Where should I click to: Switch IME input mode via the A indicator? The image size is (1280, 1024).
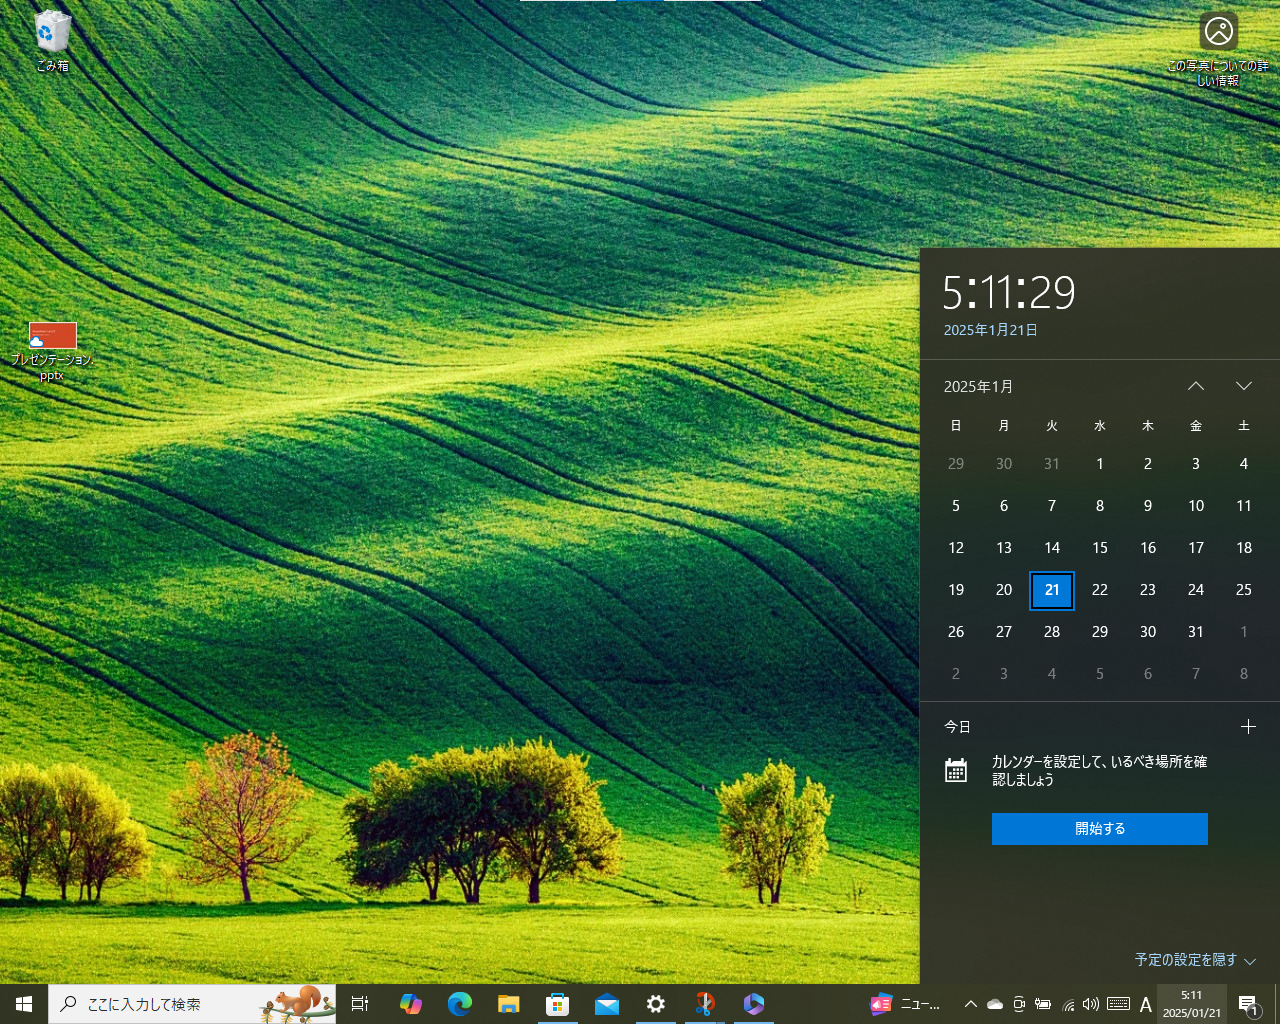click(1144, 1004)
